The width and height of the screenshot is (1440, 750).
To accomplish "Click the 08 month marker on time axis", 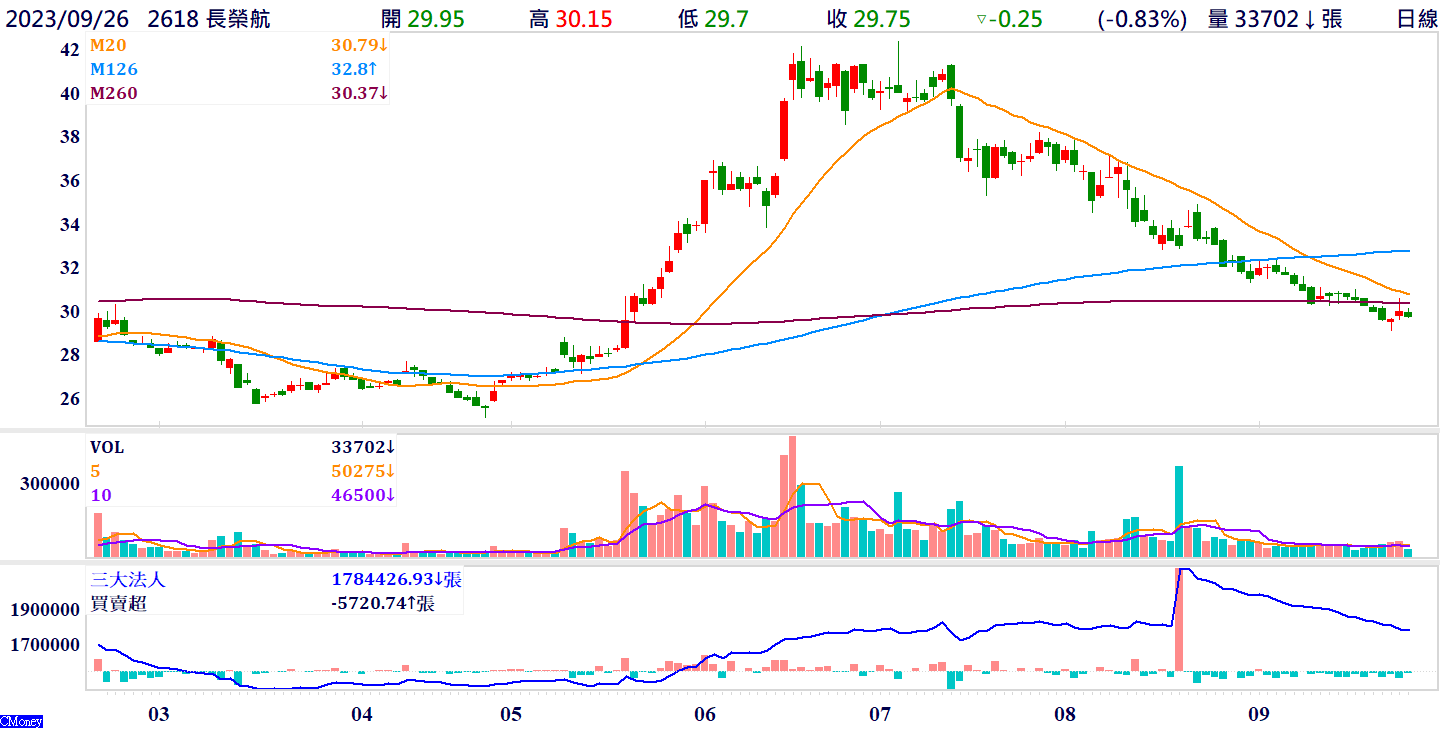I will [x=1065, y=715].
